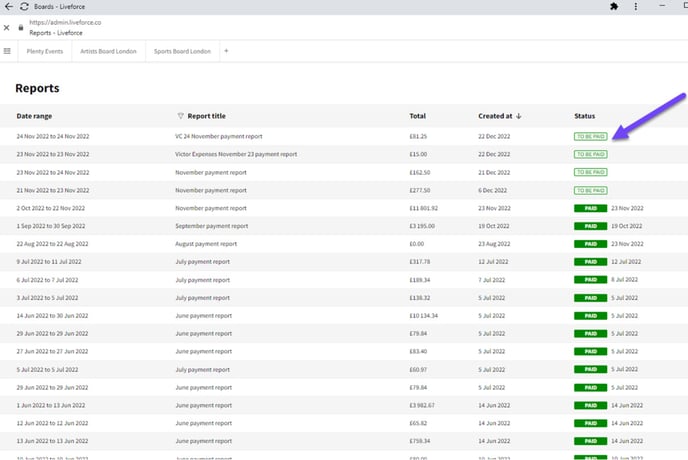
Task: Click PAID badge for £11 801.92 report
Action: pyautogui.click(x=591, y=208)
